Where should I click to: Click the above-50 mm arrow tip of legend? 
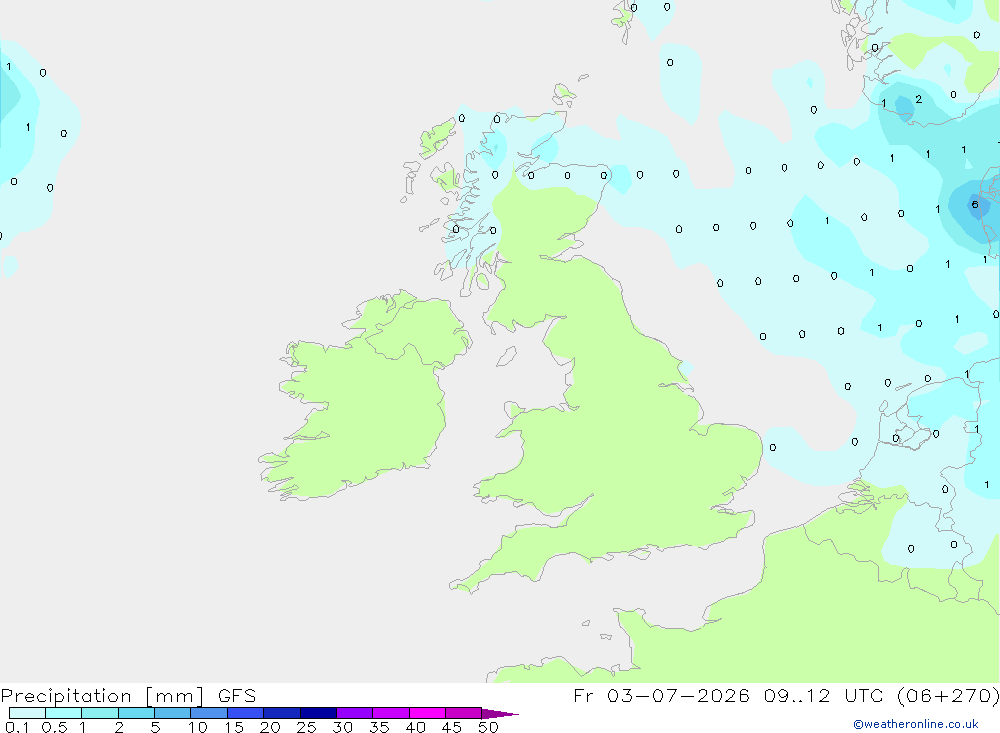pyautogui.click(x=499, y=713)
